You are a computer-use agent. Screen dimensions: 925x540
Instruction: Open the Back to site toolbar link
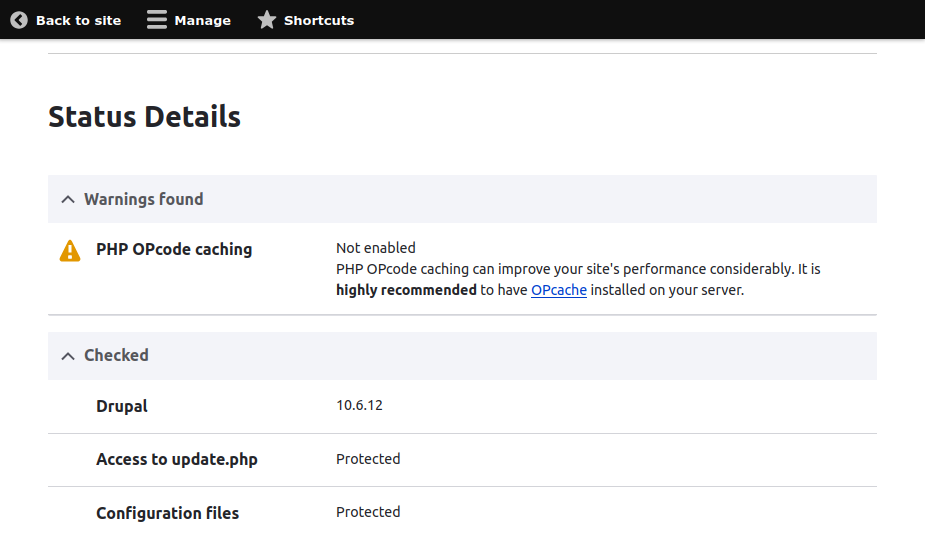tap(66, 20)
